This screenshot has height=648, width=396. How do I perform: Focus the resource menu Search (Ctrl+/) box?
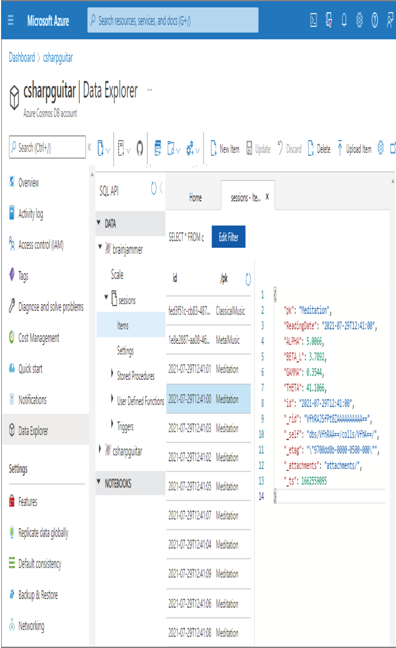click(x=47, y=147)
